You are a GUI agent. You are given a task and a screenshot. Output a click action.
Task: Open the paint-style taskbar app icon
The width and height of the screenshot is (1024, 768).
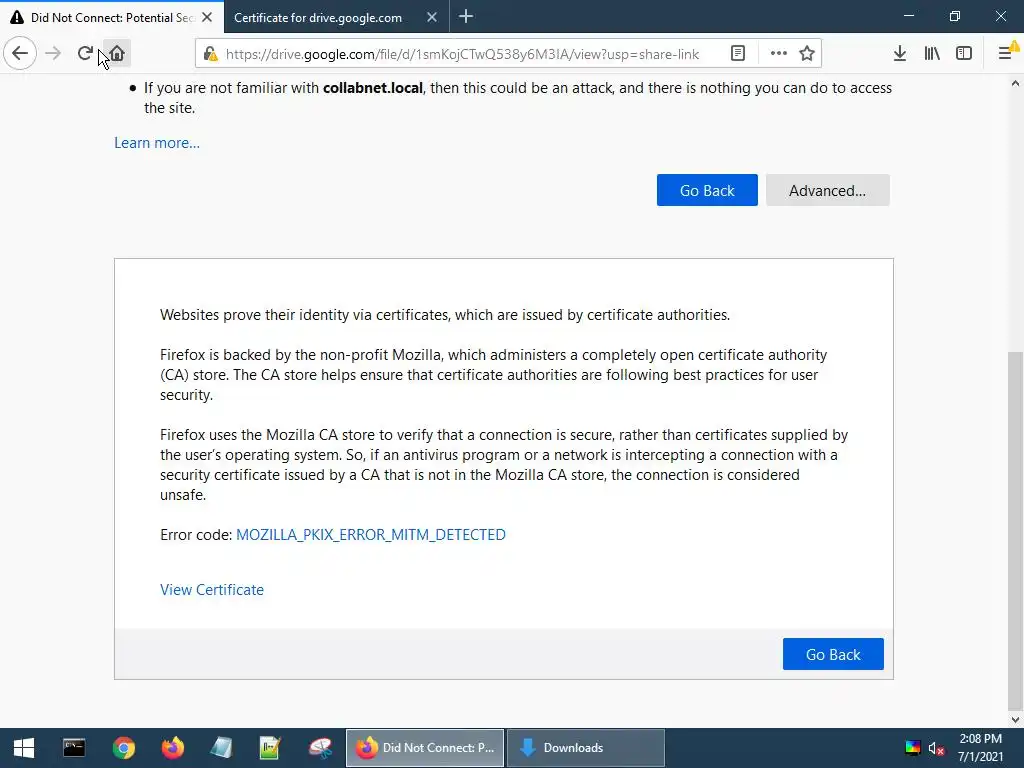click(x=320, y=748)
